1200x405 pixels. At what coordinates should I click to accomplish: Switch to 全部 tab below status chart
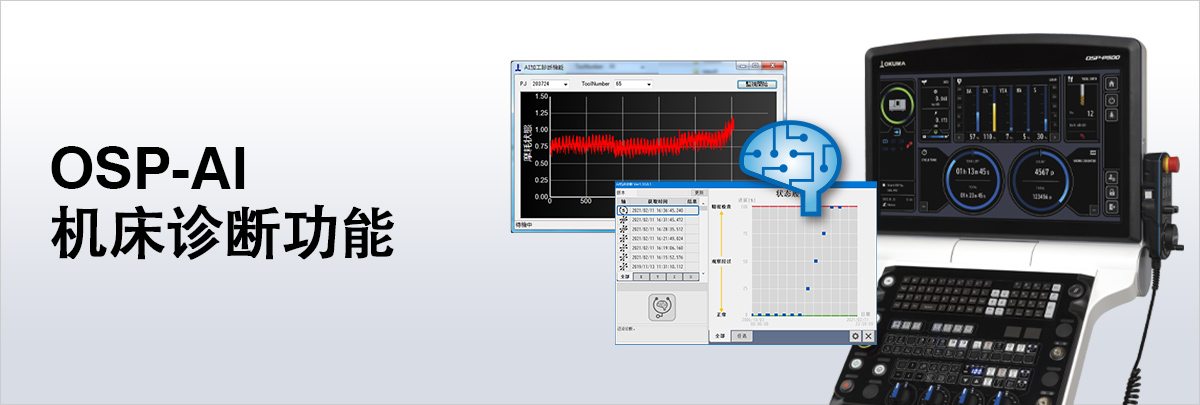[720, 336]
